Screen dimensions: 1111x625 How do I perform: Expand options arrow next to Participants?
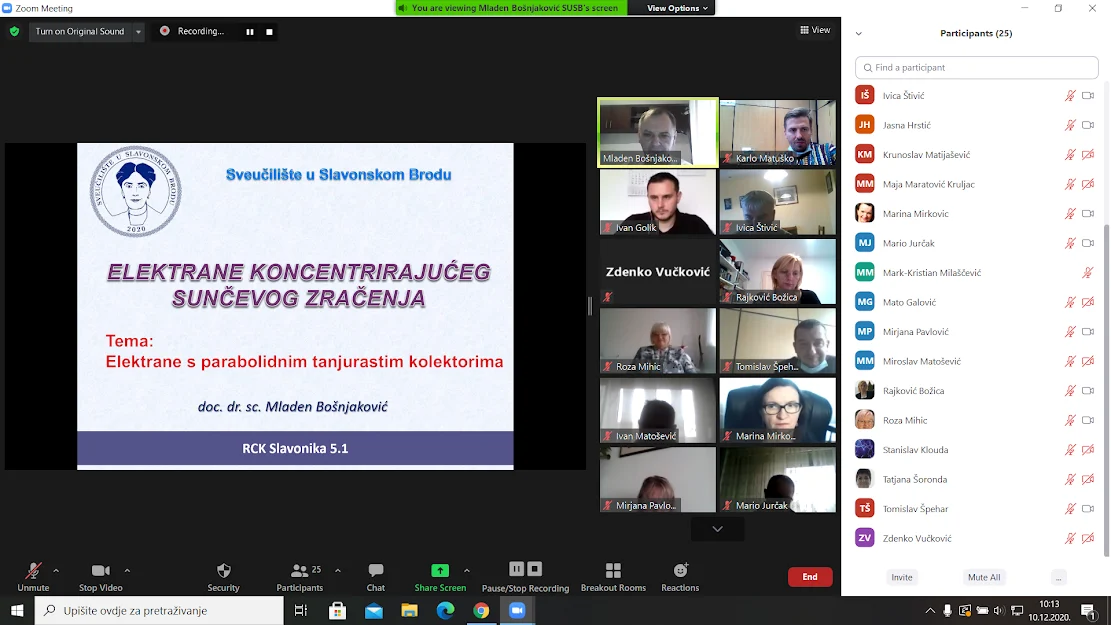(x=337, y=570)
